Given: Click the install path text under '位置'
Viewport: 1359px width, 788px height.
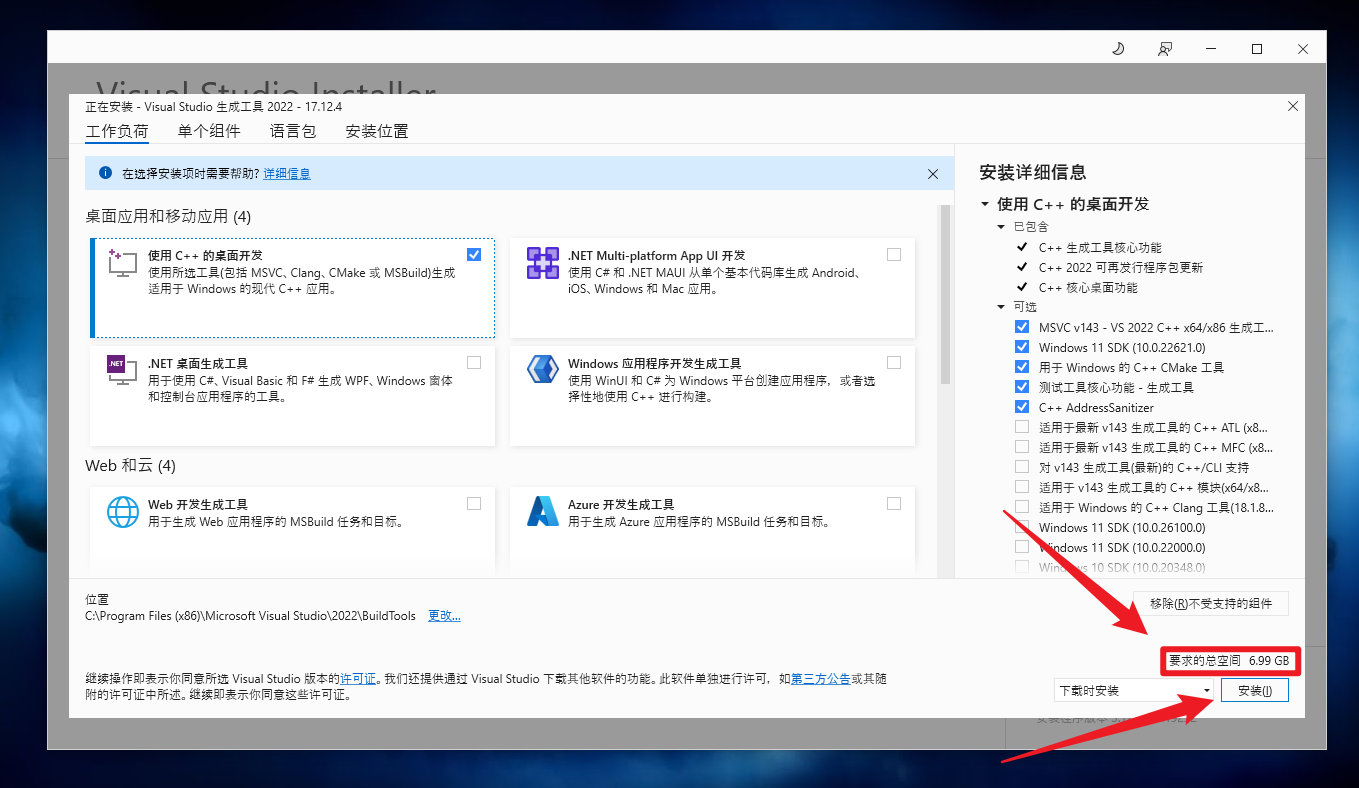Looking at the screenshot, I should [250, 616].
